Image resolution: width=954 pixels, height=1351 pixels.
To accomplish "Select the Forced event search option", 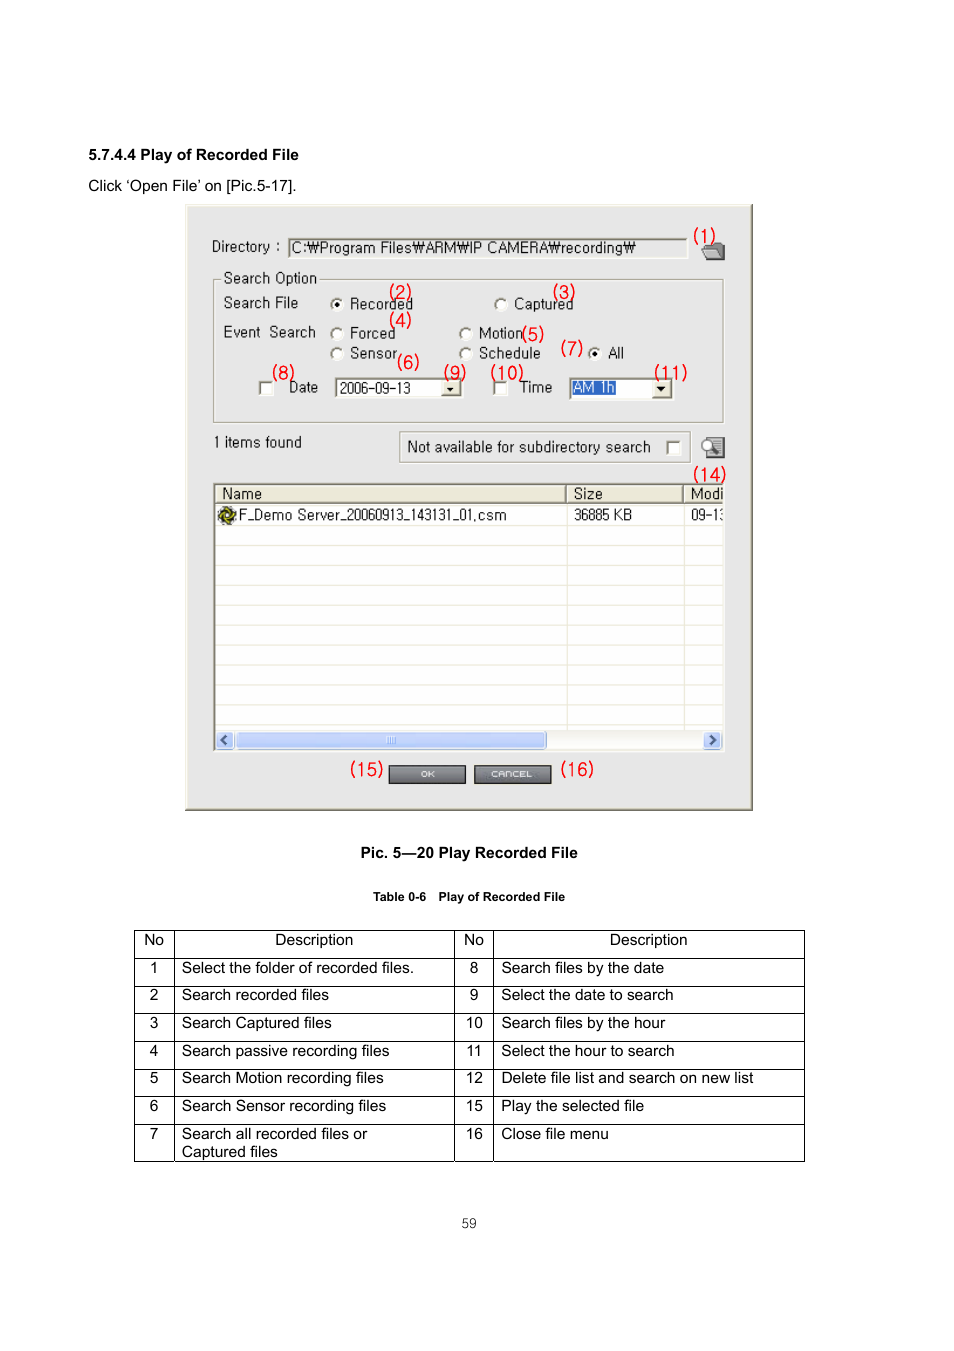I will tap(337, 333).
